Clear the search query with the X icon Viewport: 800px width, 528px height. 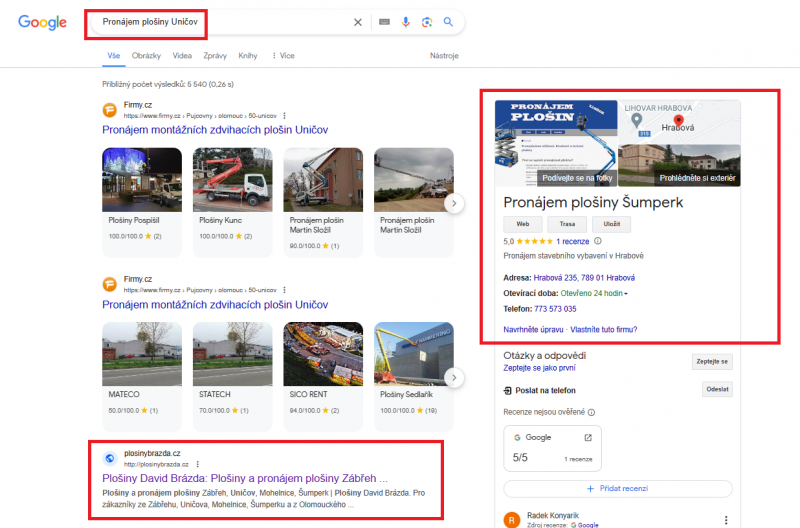tap(358, 22)
